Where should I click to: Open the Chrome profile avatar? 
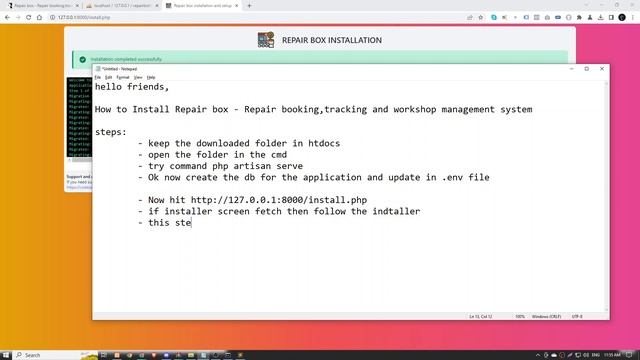(x=622, y=18)
